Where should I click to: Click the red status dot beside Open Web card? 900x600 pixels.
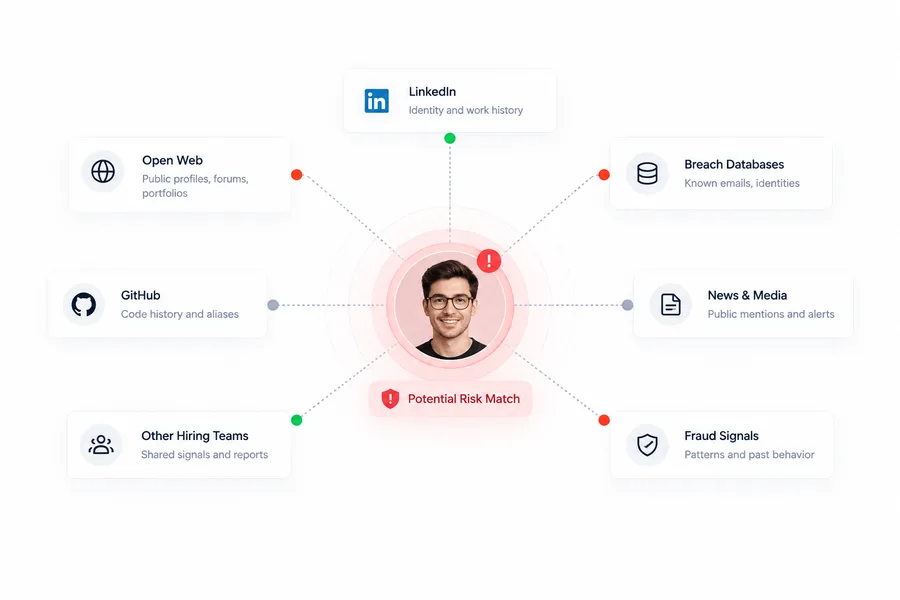point(297,175)
